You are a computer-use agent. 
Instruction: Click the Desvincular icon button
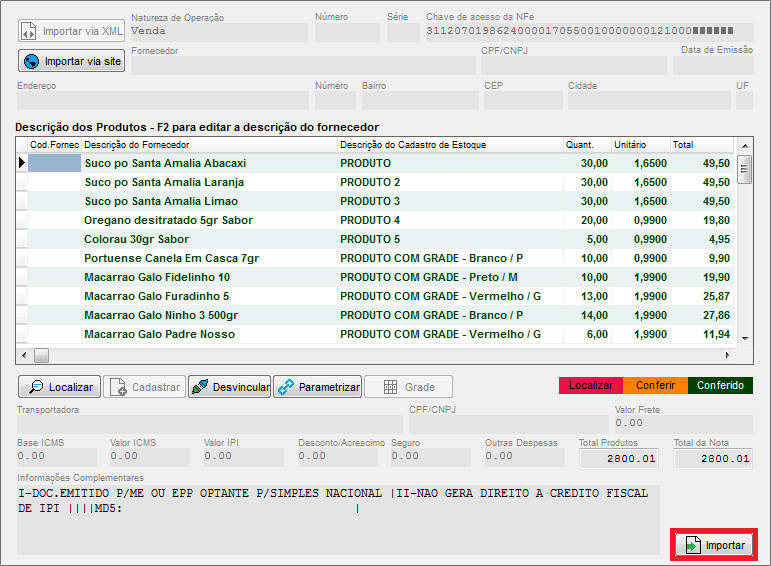[199, 387]
